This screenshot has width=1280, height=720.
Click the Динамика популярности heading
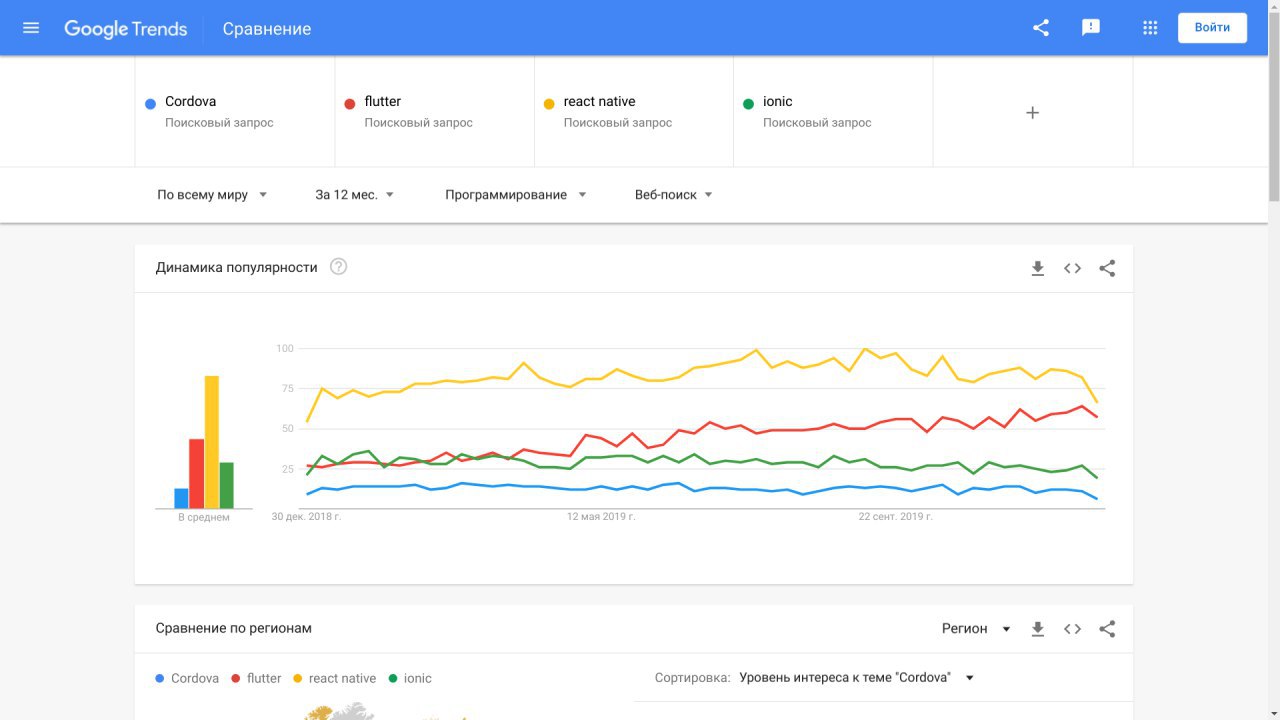click(x=237, y=267)
